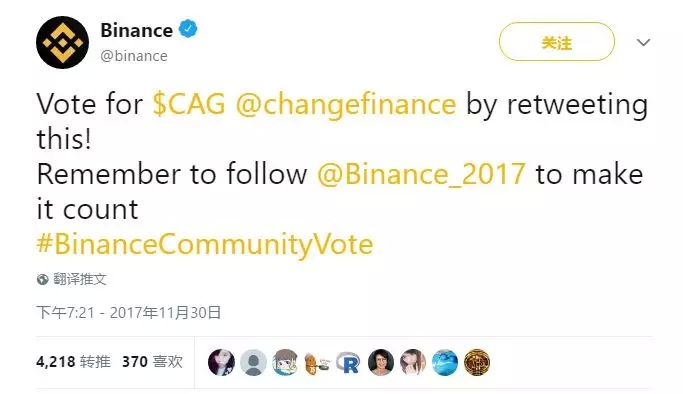
Task: Click 翻译推文 to translate tweet
Action: pyautogui.click(x=80, y=279)
